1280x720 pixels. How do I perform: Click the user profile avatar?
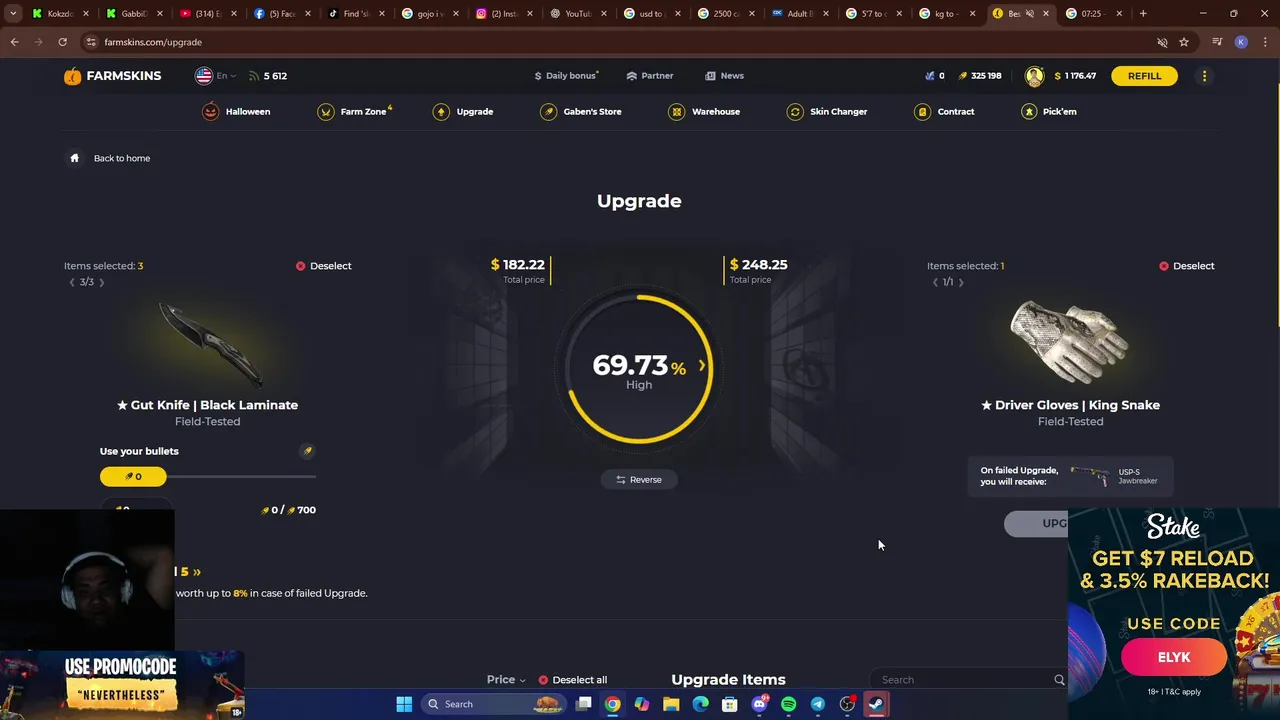(x=1034, y=76)
